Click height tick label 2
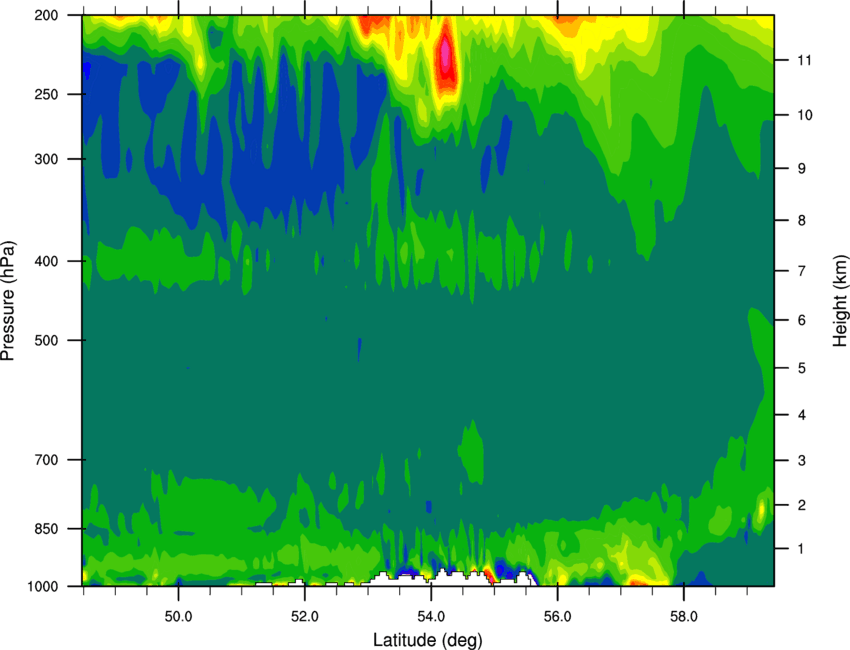 point(801,505)
